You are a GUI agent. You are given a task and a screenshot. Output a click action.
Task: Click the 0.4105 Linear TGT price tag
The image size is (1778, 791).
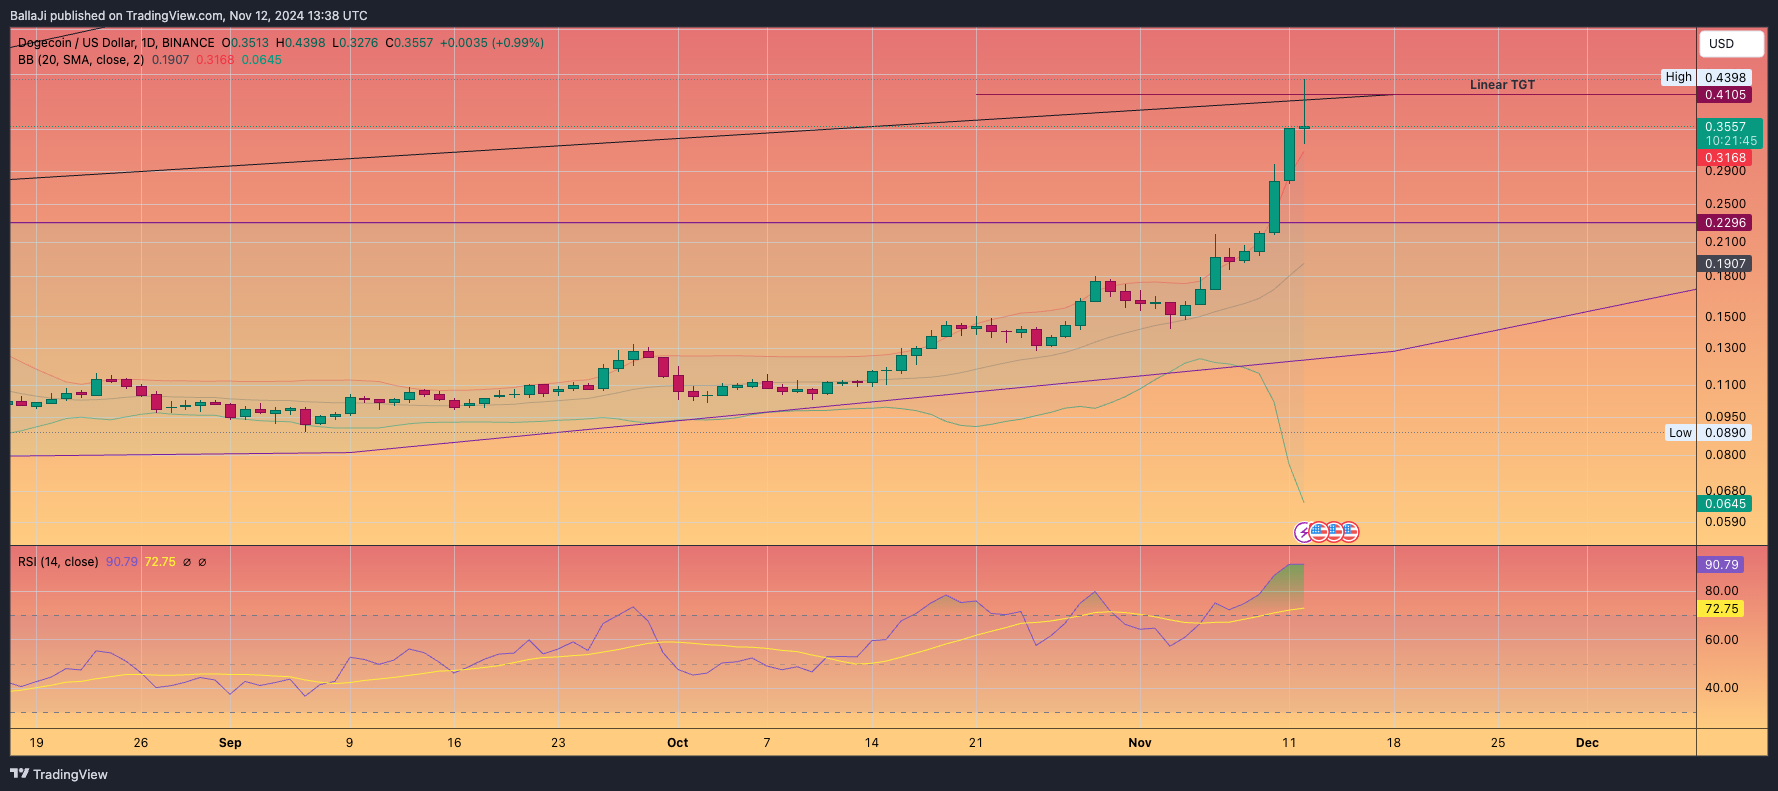pyautogui.click(x=1725, y=95)
